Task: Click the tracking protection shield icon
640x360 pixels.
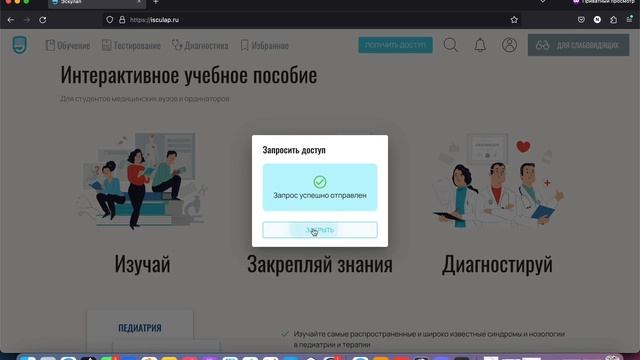Action: [x=109, y=20]
